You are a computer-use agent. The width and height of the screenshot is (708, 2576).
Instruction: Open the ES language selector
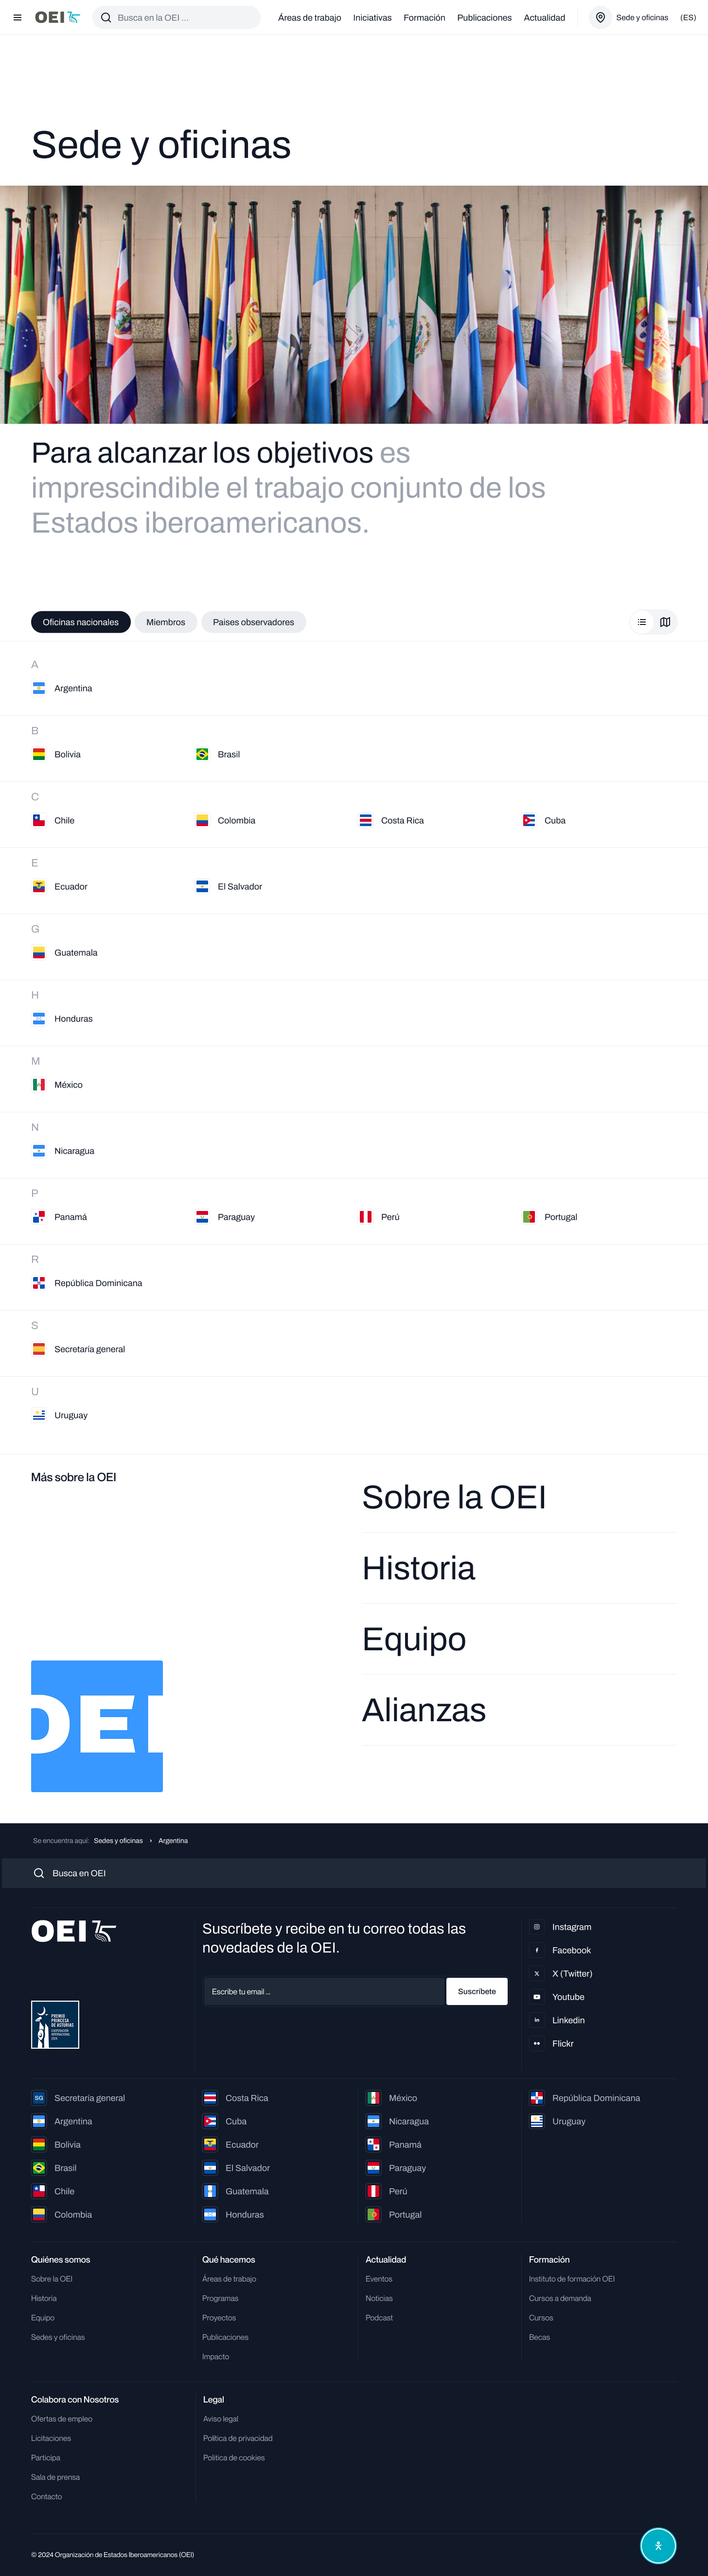[688, 18]
